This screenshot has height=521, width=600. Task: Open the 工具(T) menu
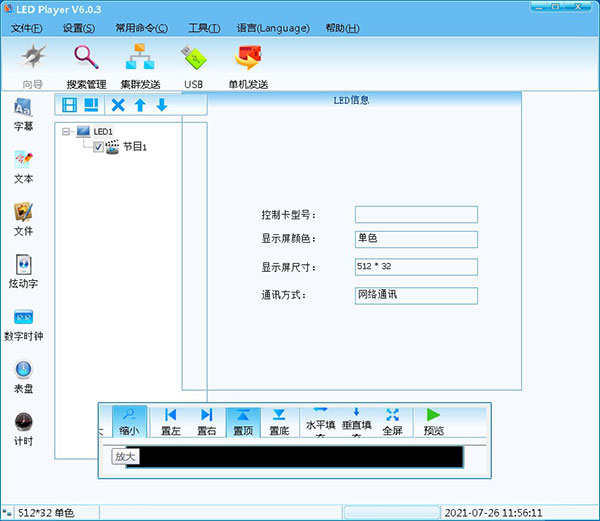click(204, 28)
